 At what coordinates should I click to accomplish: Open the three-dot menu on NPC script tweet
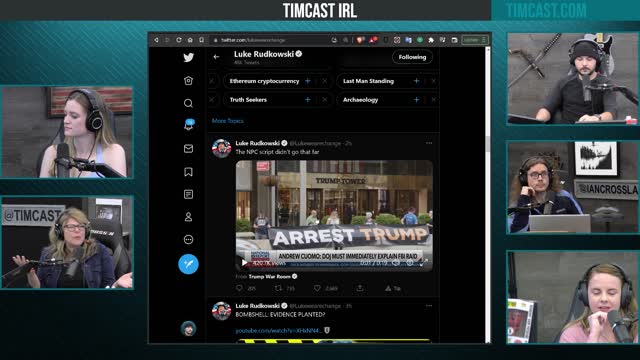[x=429, y=143]
